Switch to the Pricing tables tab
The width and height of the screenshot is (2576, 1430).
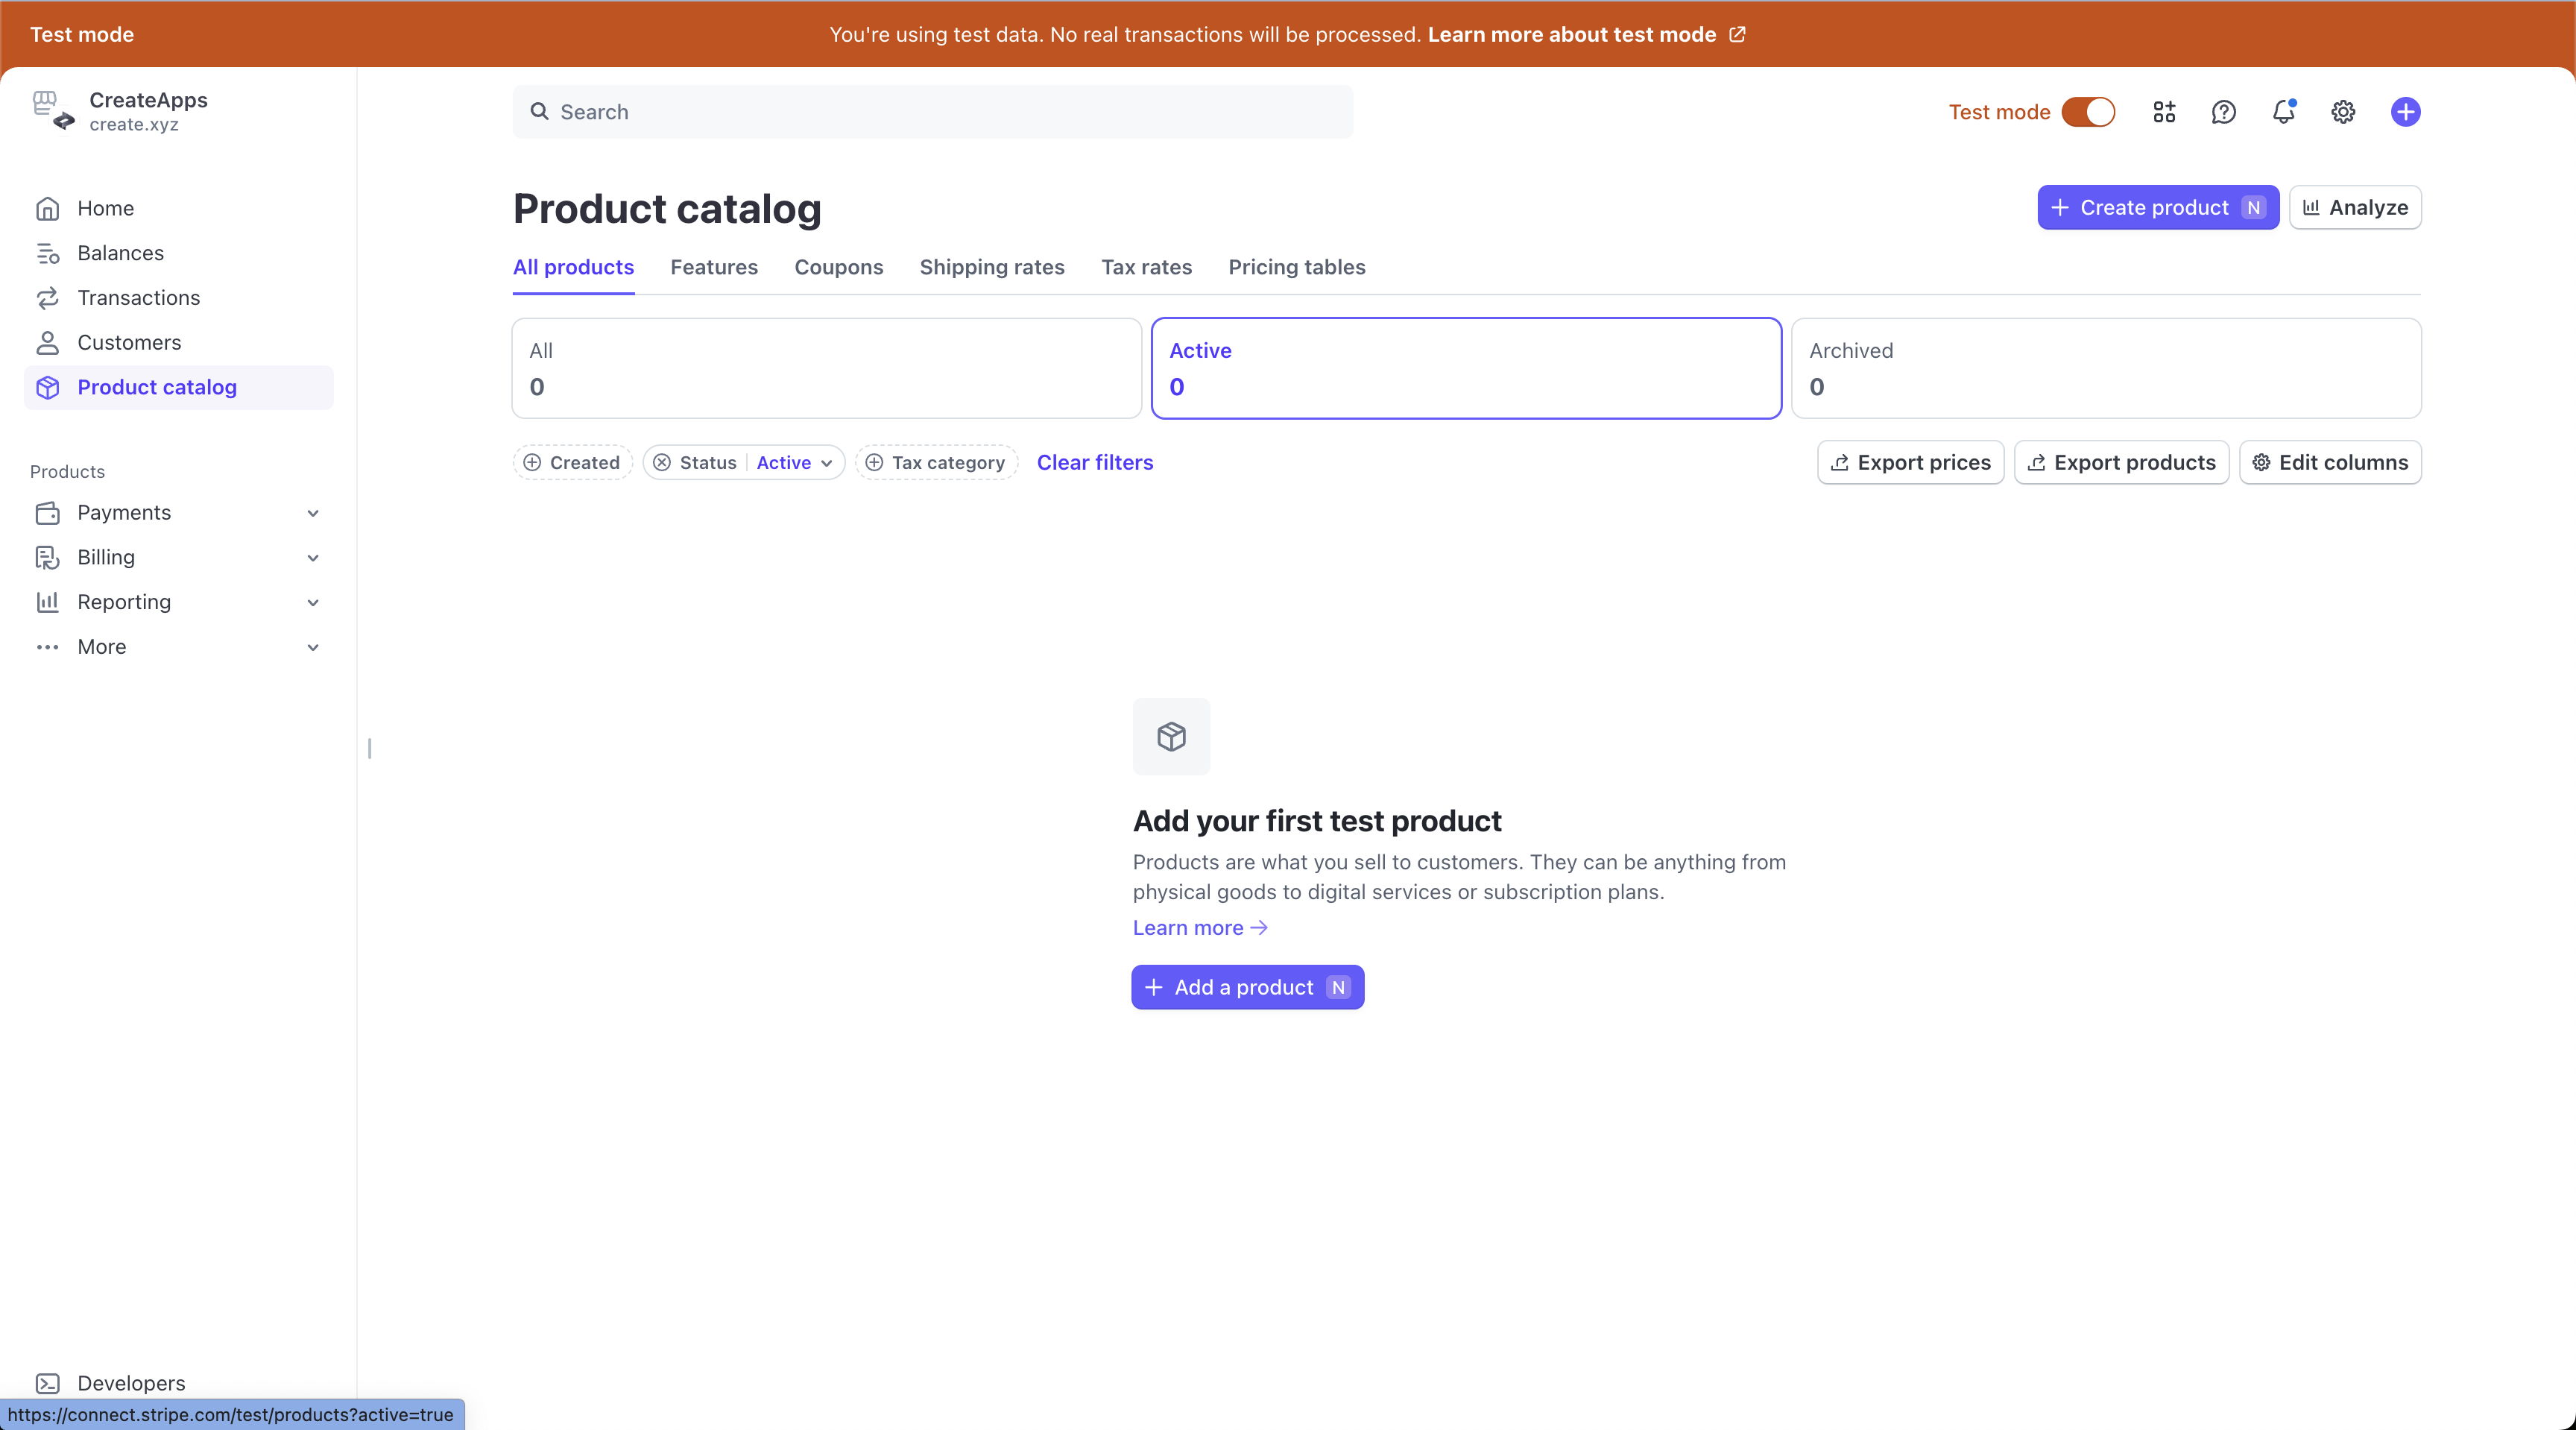[x=1296, y=267]
